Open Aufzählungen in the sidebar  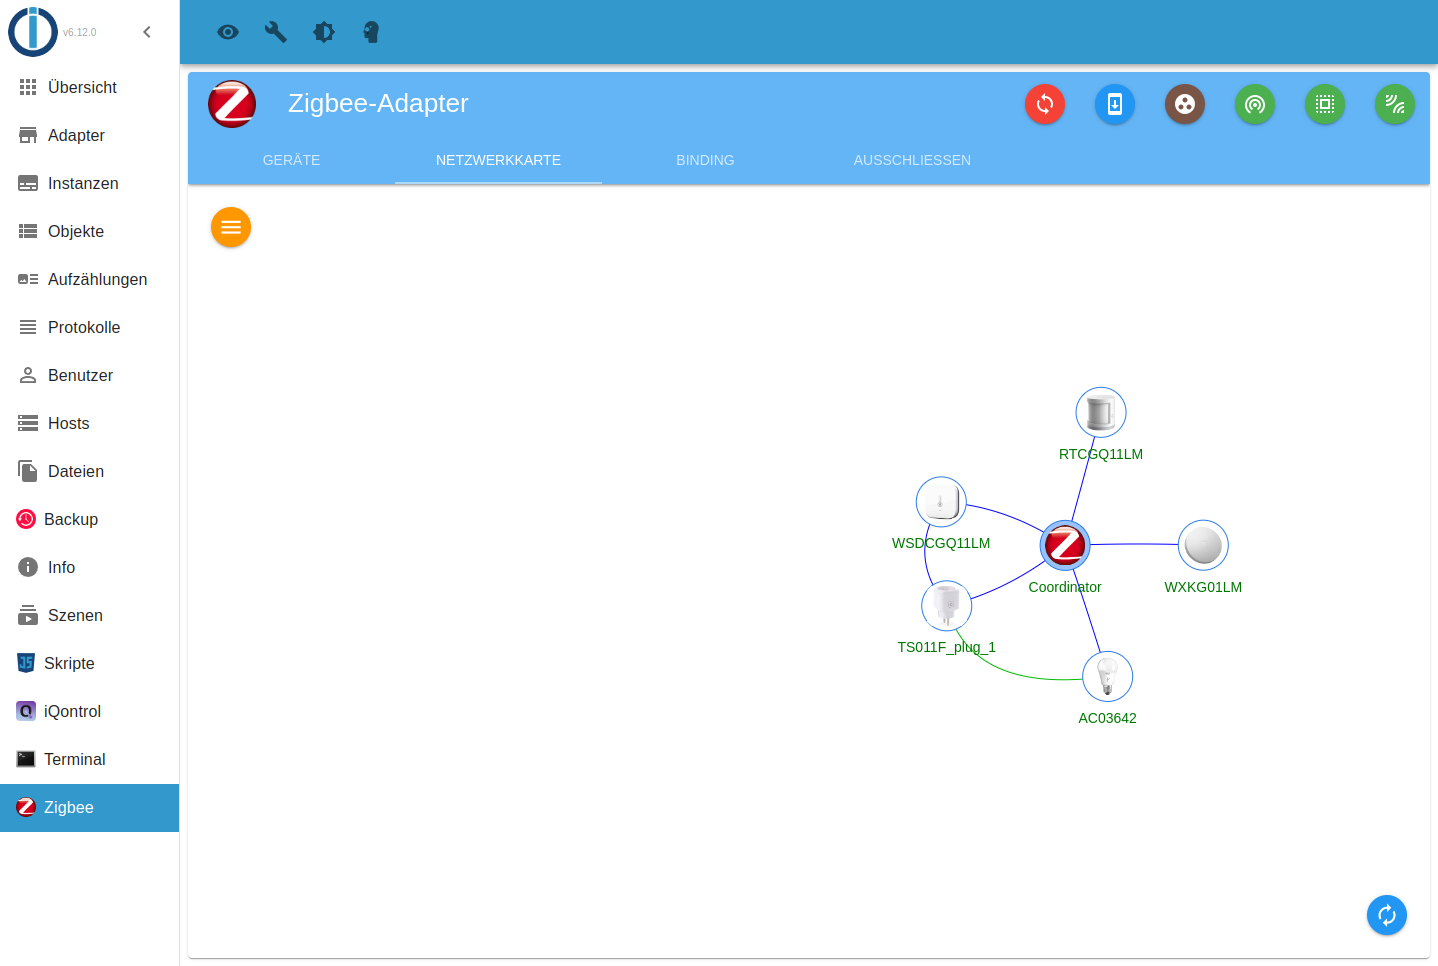point(90,280)
